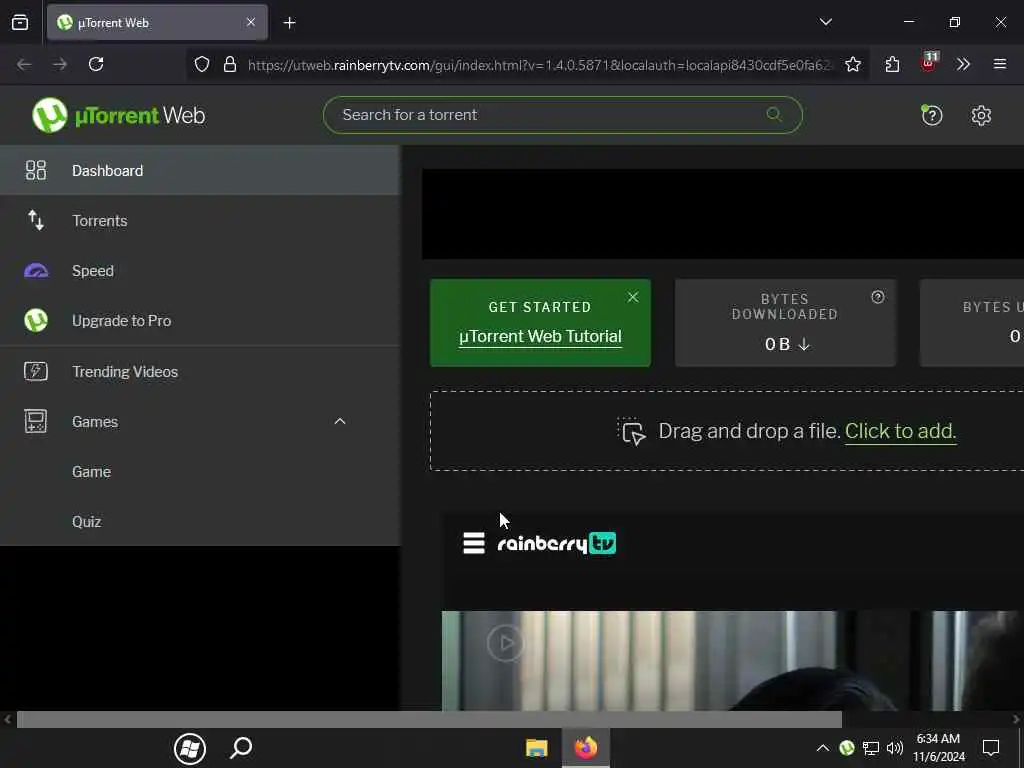Open a new browser tab
The height and width of the screenshot is (768, 1024).
290,23
